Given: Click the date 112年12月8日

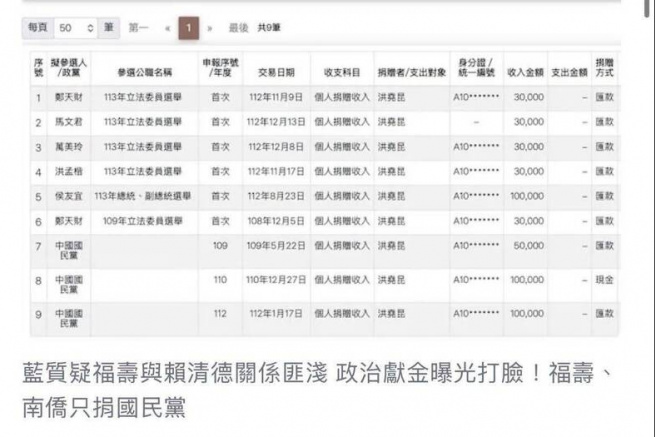Looking at the screenshot, I should point(276,147).
